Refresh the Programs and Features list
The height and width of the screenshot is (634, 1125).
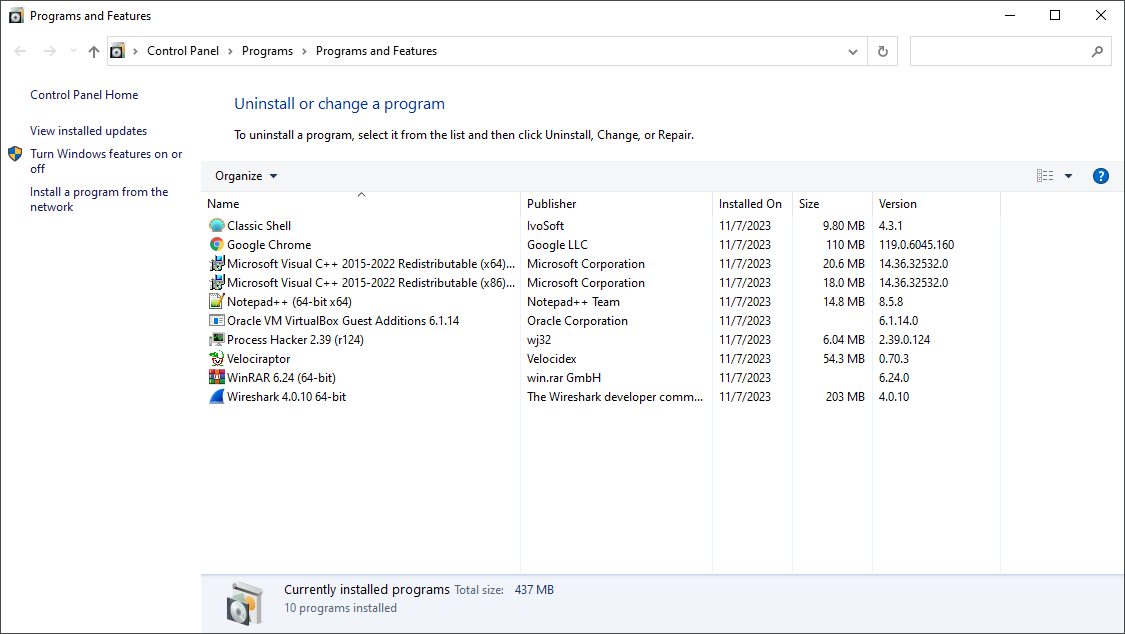882,52
